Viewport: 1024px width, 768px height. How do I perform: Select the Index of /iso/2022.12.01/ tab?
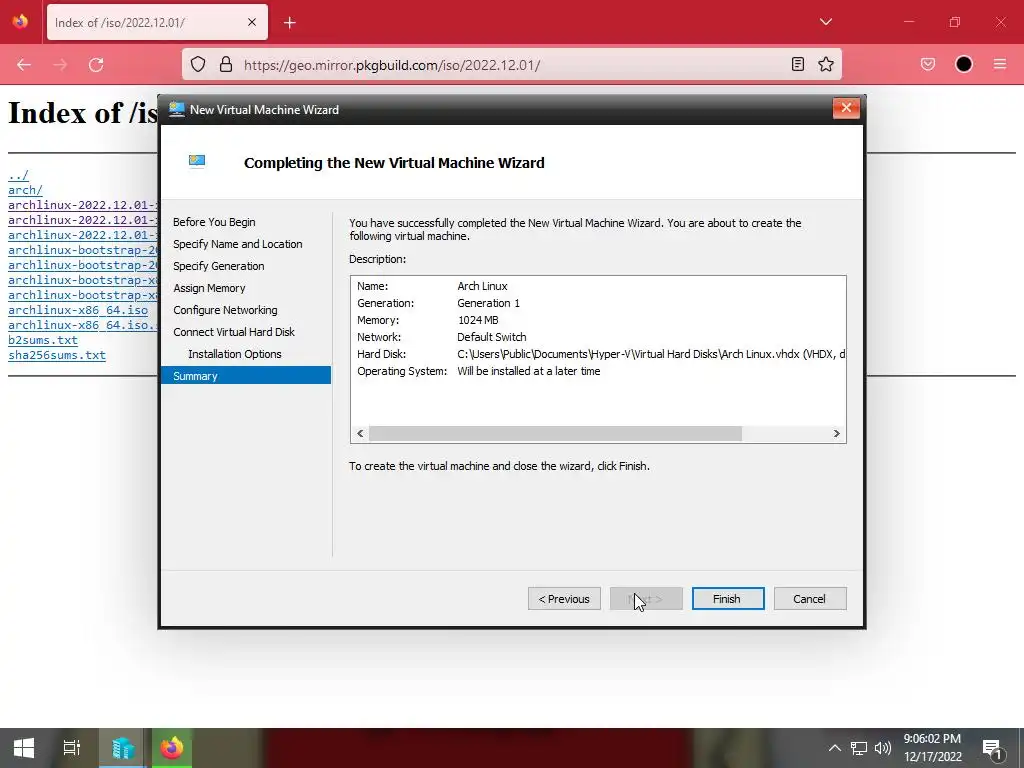pos(157,22)
